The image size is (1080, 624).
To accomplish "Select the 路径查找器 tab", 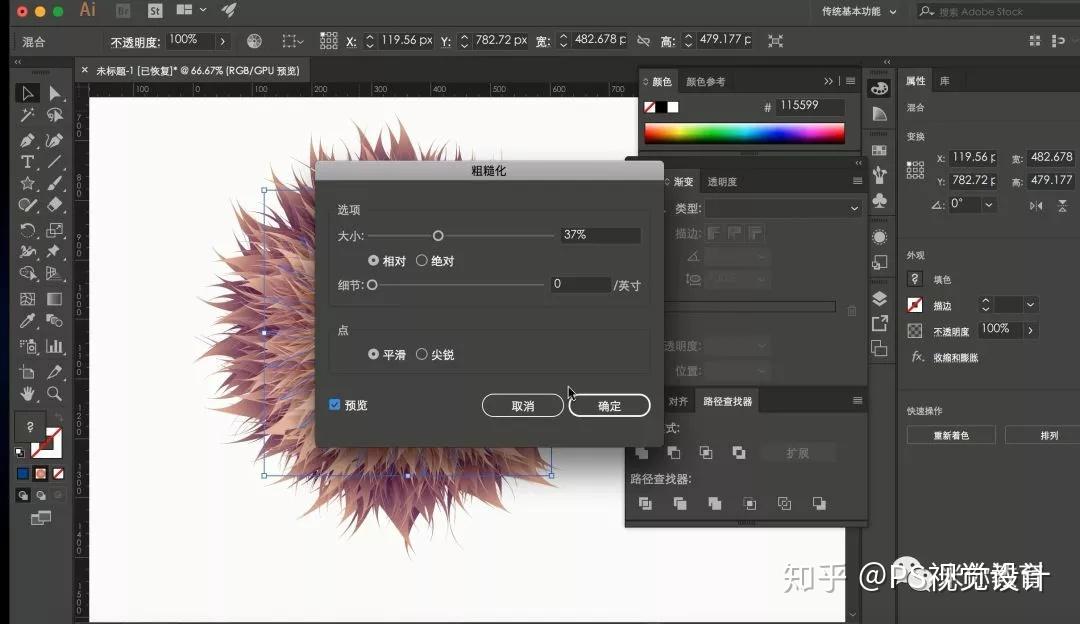I will pyautogui.click(x=727, y=401).
